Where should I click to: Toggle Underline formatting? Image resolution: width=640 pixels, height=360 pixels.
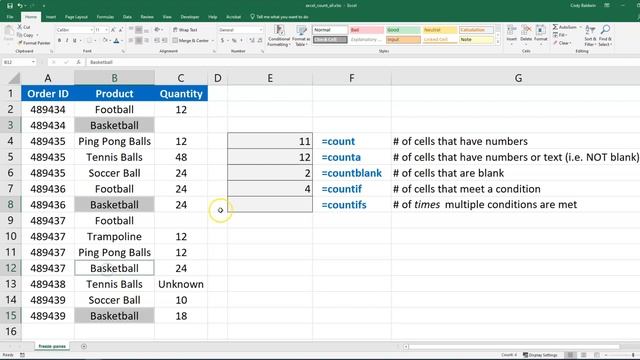[74, 40]
